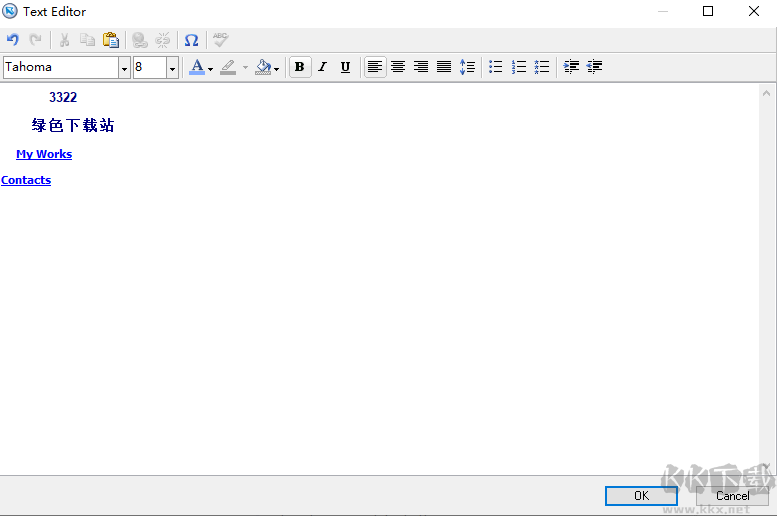Click the Cut scissors icon
Image resolution: width=777 pixels, height=516 pixels.
coord(64,40)
